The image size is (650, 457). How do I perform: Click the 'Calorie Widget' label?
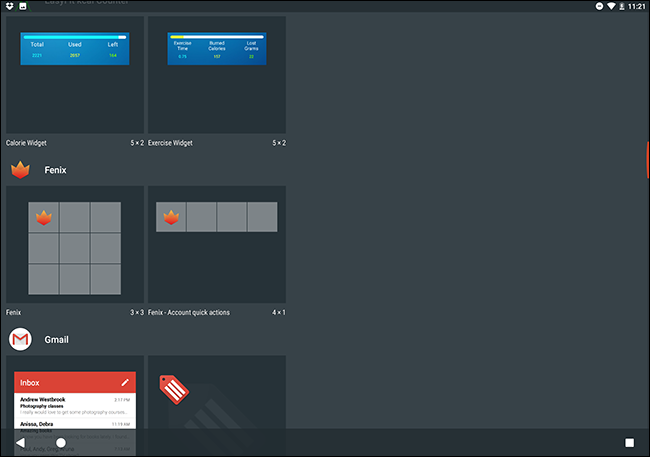[26, 143]
